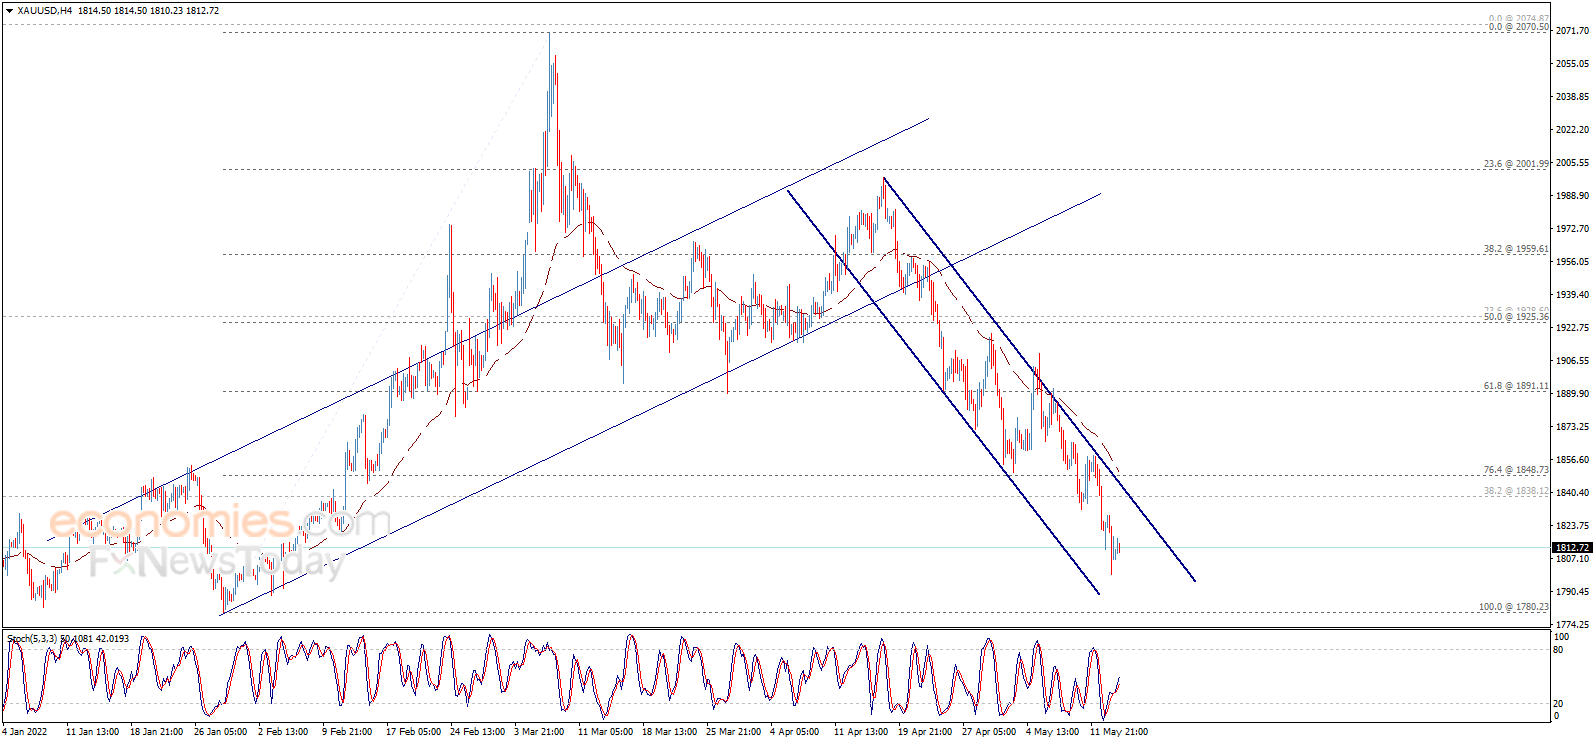Click the 2071.70 price scale value
This screenshot has height=743, width=1596.
[1572, 31]
